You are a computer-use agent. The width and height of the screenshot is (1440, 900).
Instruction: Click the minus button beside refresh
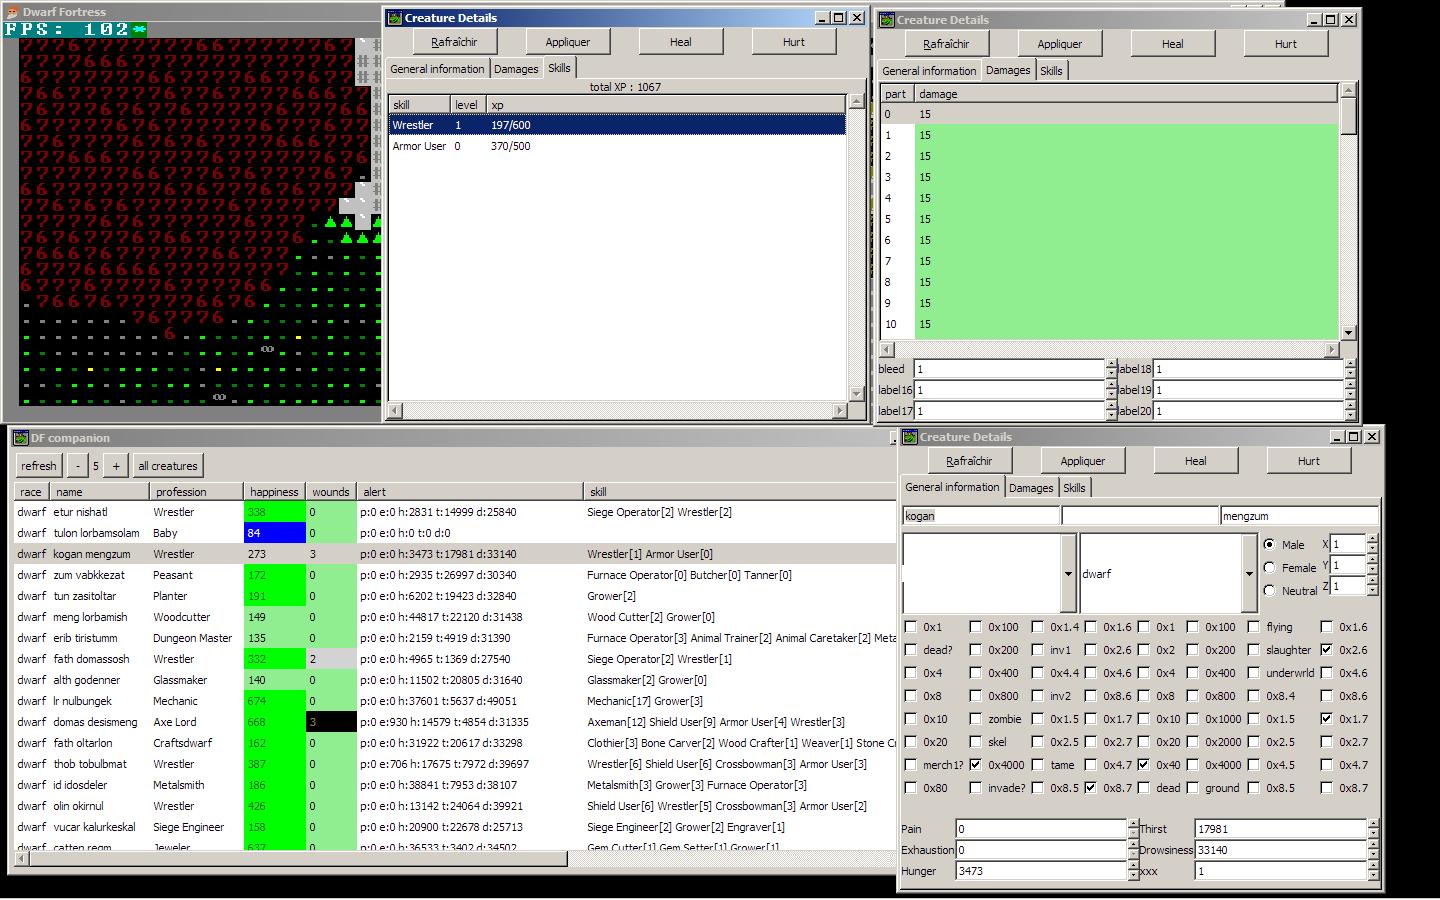[78, 466]
